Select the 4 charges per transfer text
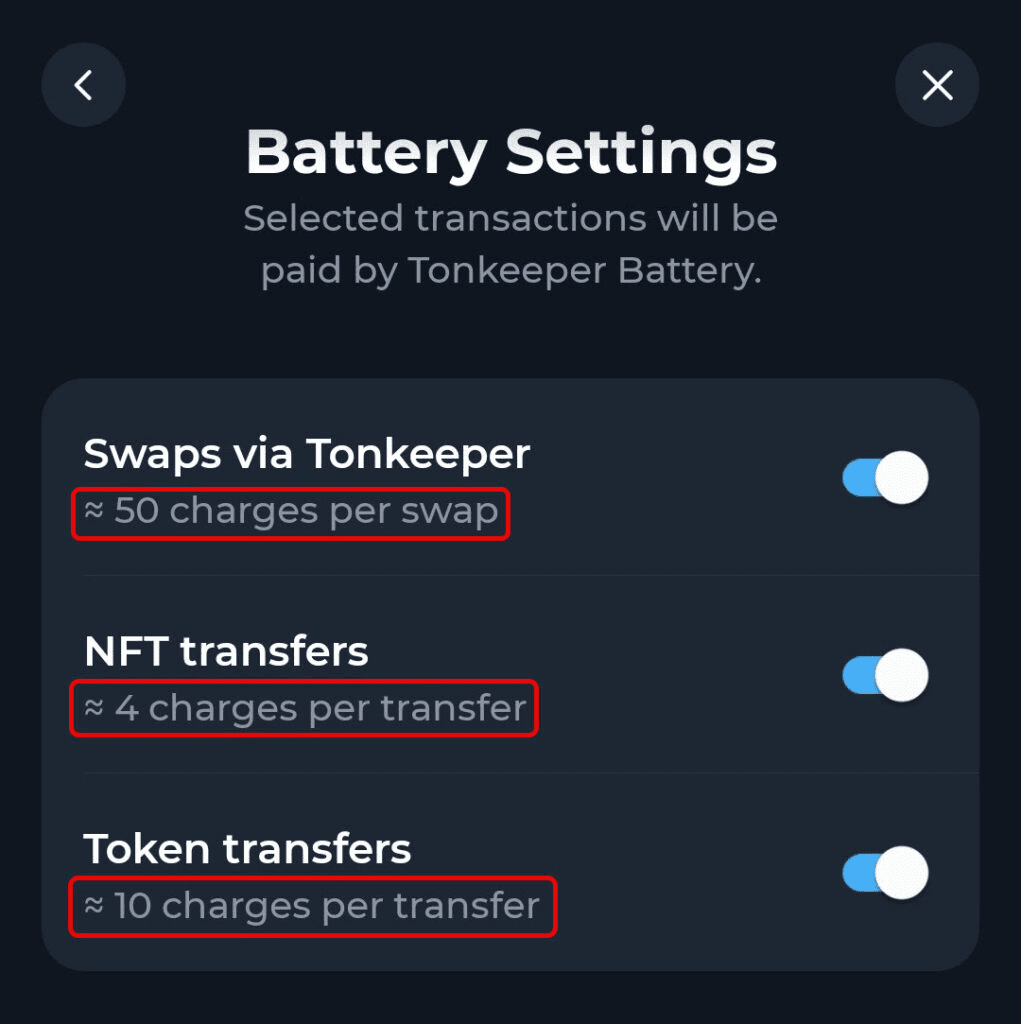Image resolution: width=1021 pixels, height=1024 pixels. pyautogui.click(x=320, y=709)
